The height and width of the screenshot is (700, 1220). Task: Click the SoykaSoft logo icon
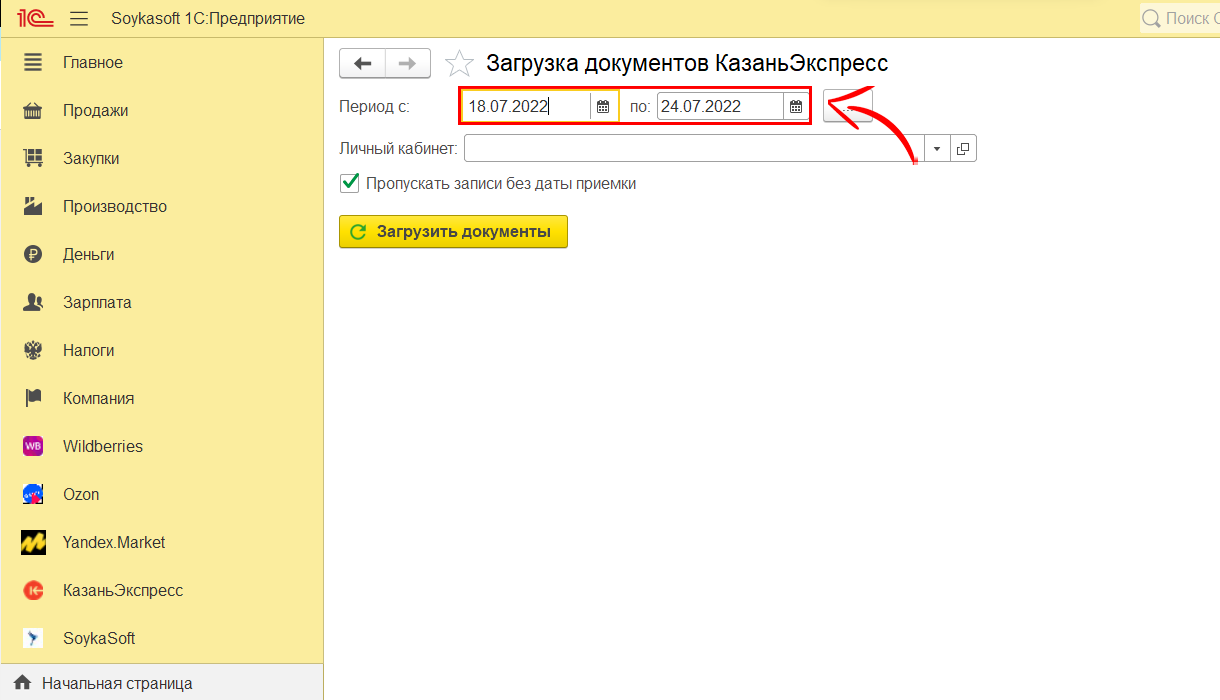pyautogui.click(x=33, y=639)
